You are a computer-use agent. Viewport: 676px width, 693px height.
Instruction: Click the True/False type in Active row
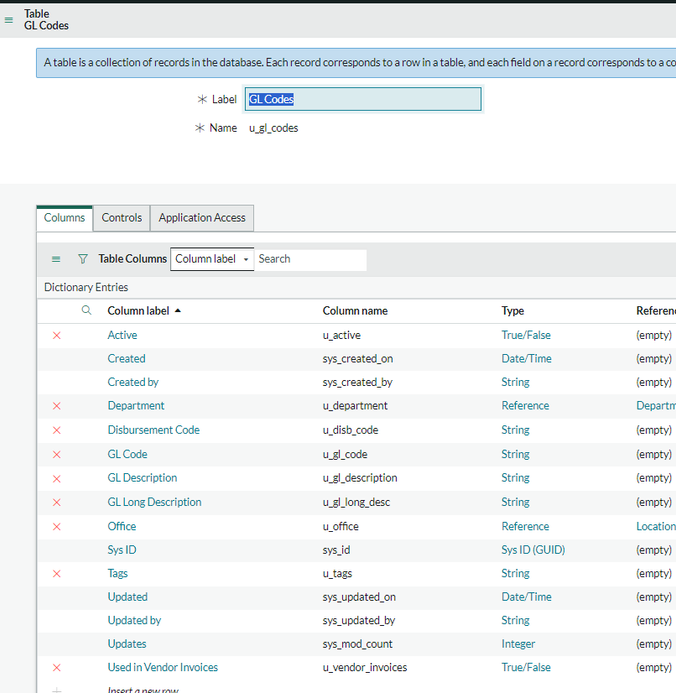coord(526,335)
